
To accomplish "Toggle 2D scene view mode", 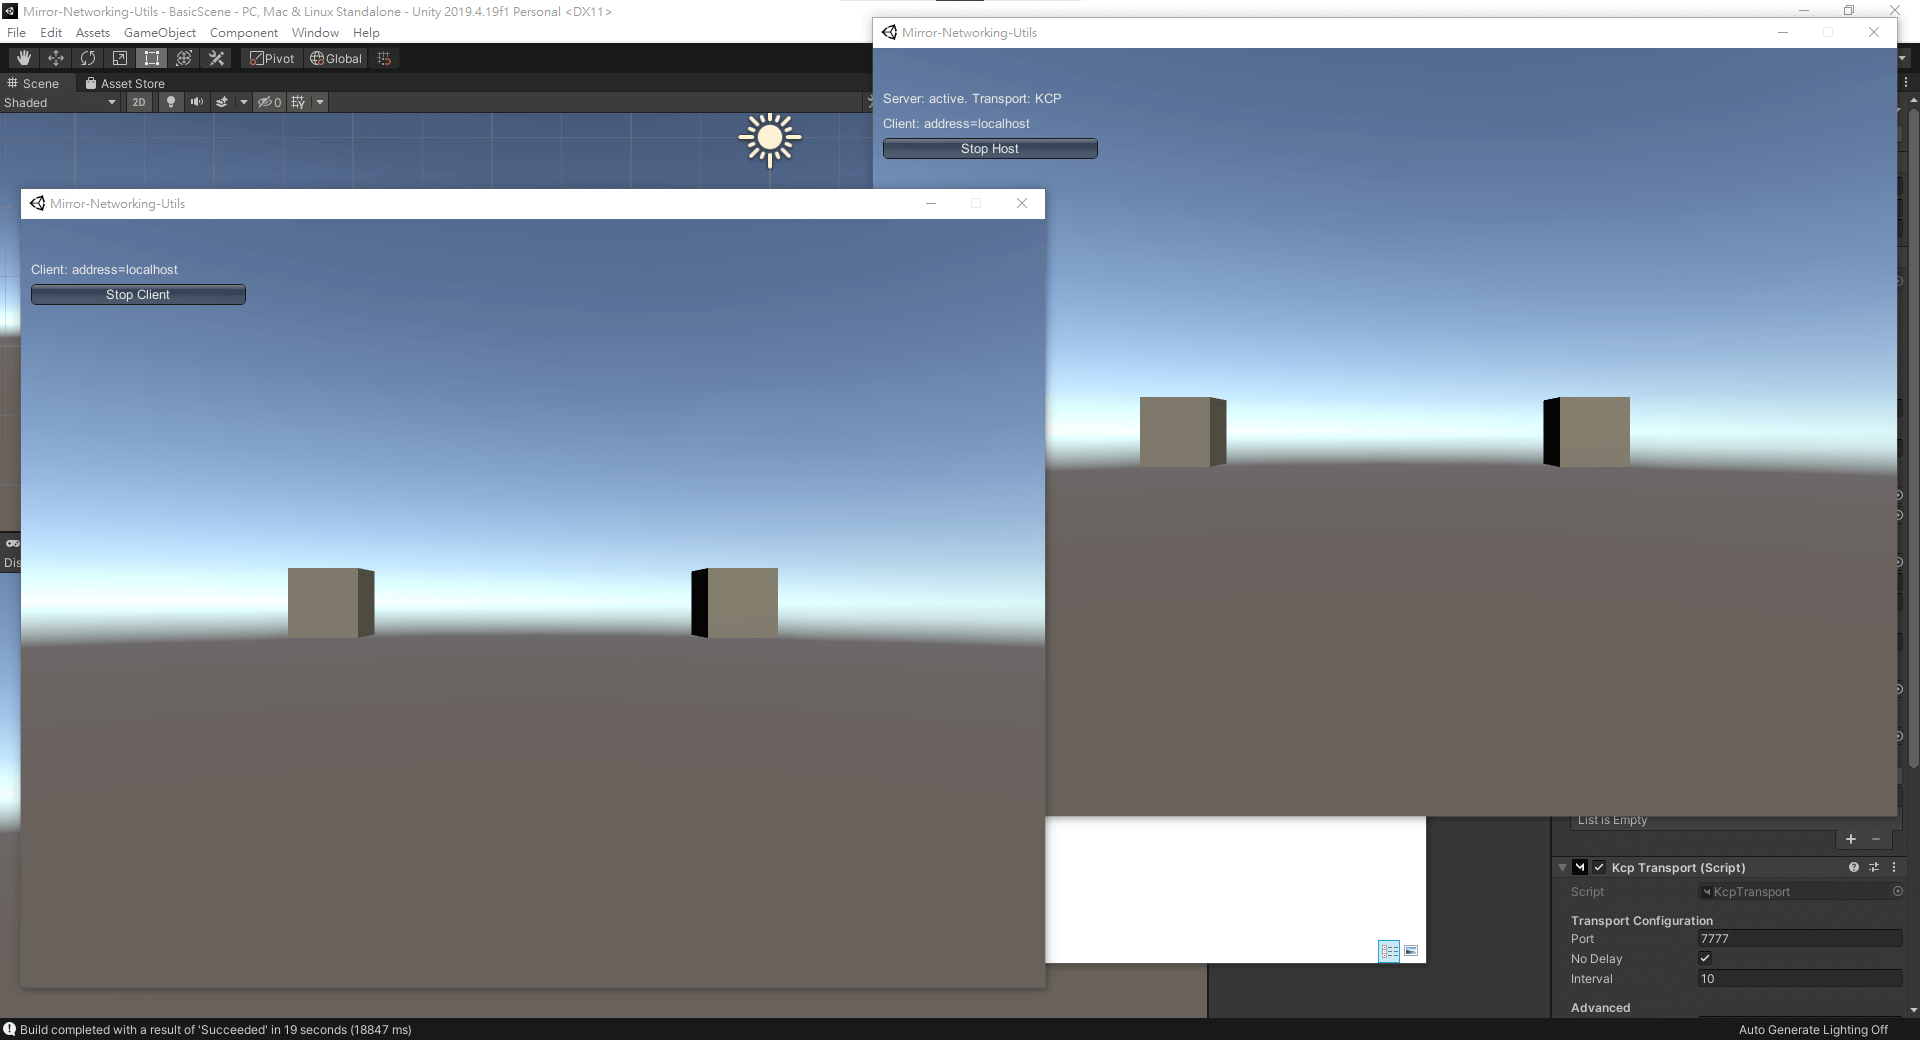I will point(139,102).
